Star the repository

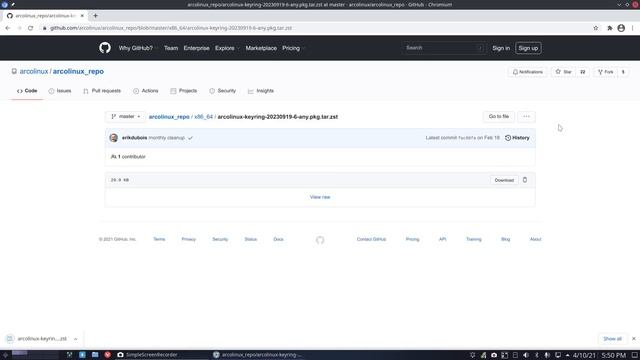coord(563,72)
